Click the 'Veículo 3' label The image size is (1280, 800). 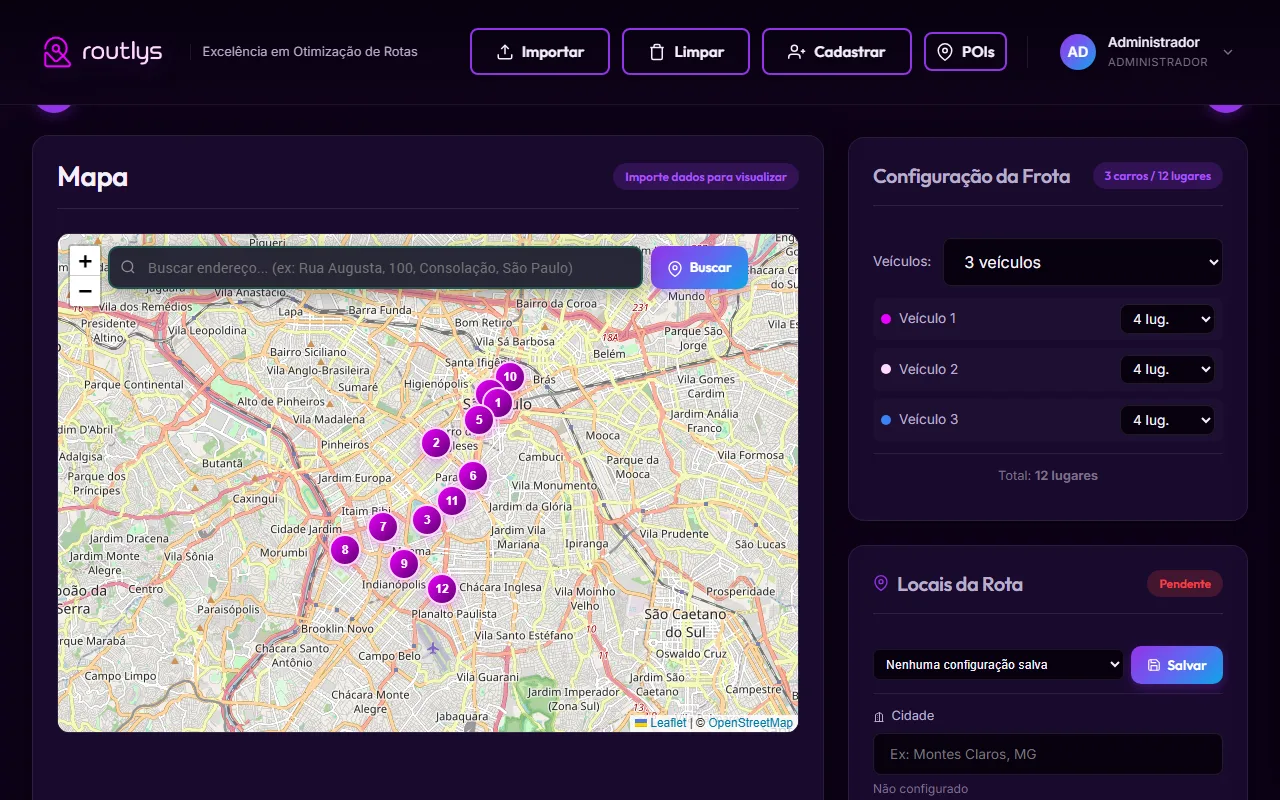tap(929, 420)
